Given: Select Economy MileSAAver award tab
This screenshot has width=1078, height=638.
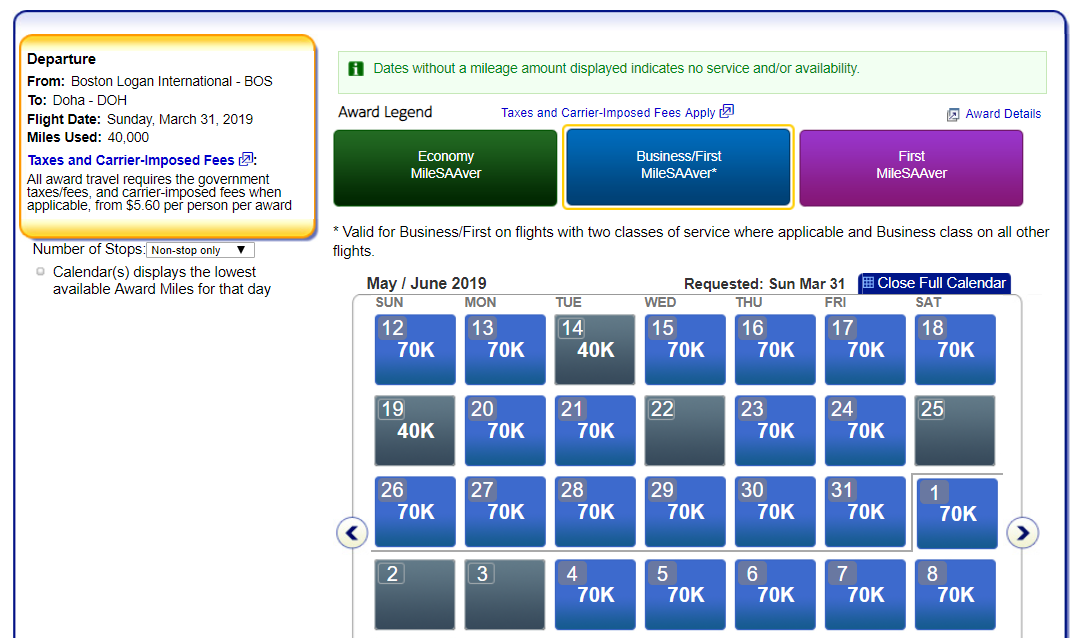Looking at the screenshot, I should pyautogui.click(x=446, y=168).
